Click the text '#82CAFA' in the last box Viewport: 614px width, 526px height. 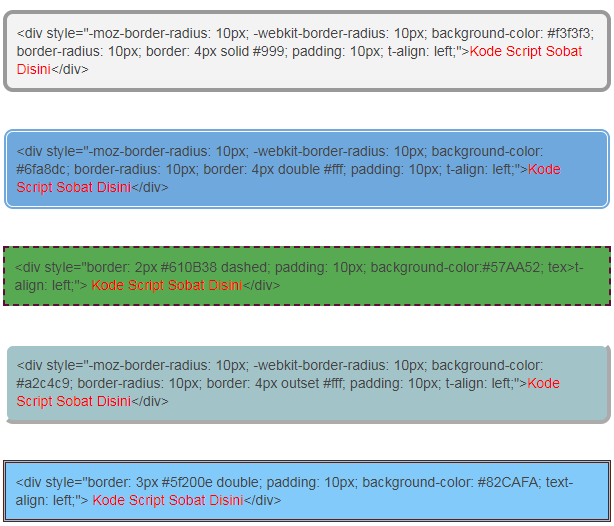click(x=508, y=482)
